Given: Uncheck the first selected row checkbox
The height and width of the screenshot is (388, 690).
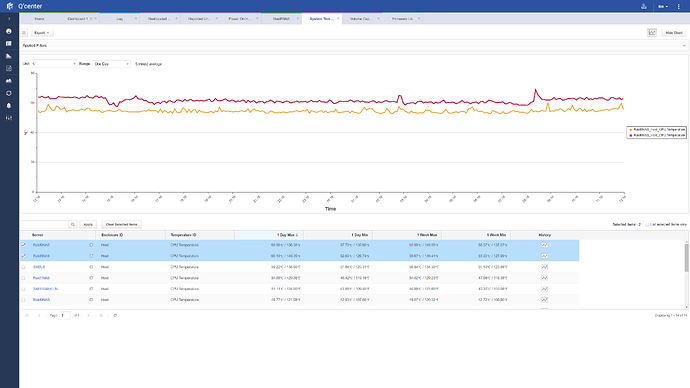Looking at the screenshot, I should click(x=24, y=245).
